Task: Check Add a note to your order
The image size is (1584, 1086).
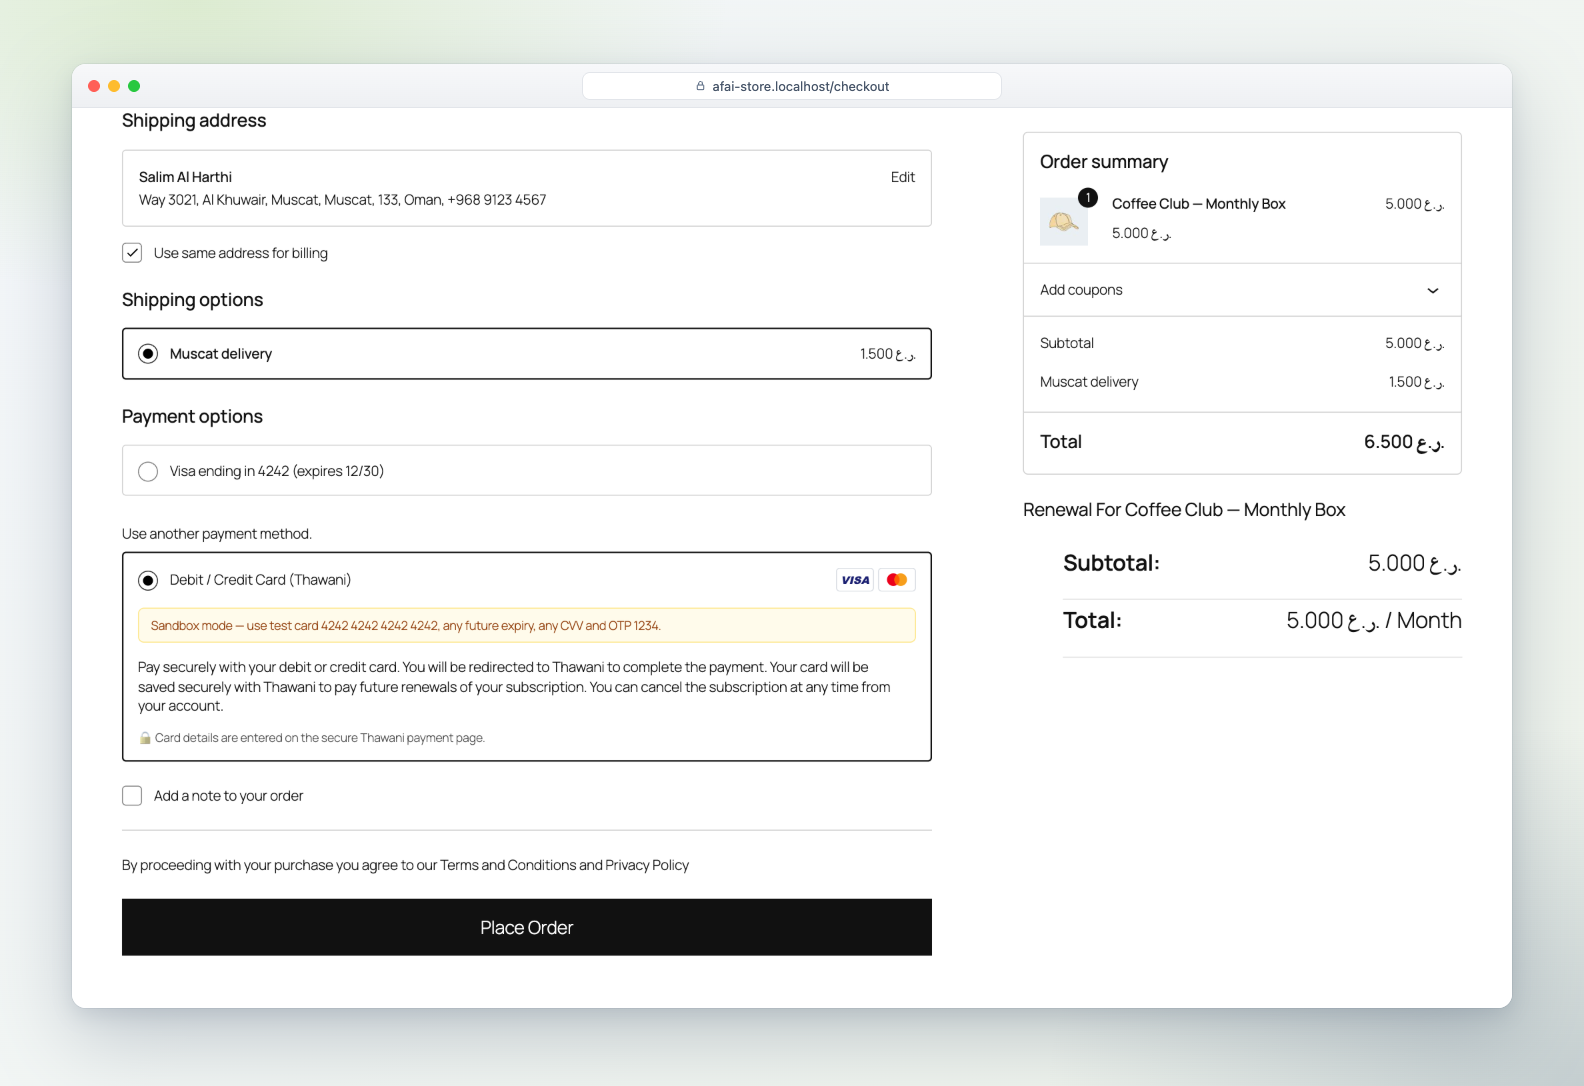Action: click(132, 796)
